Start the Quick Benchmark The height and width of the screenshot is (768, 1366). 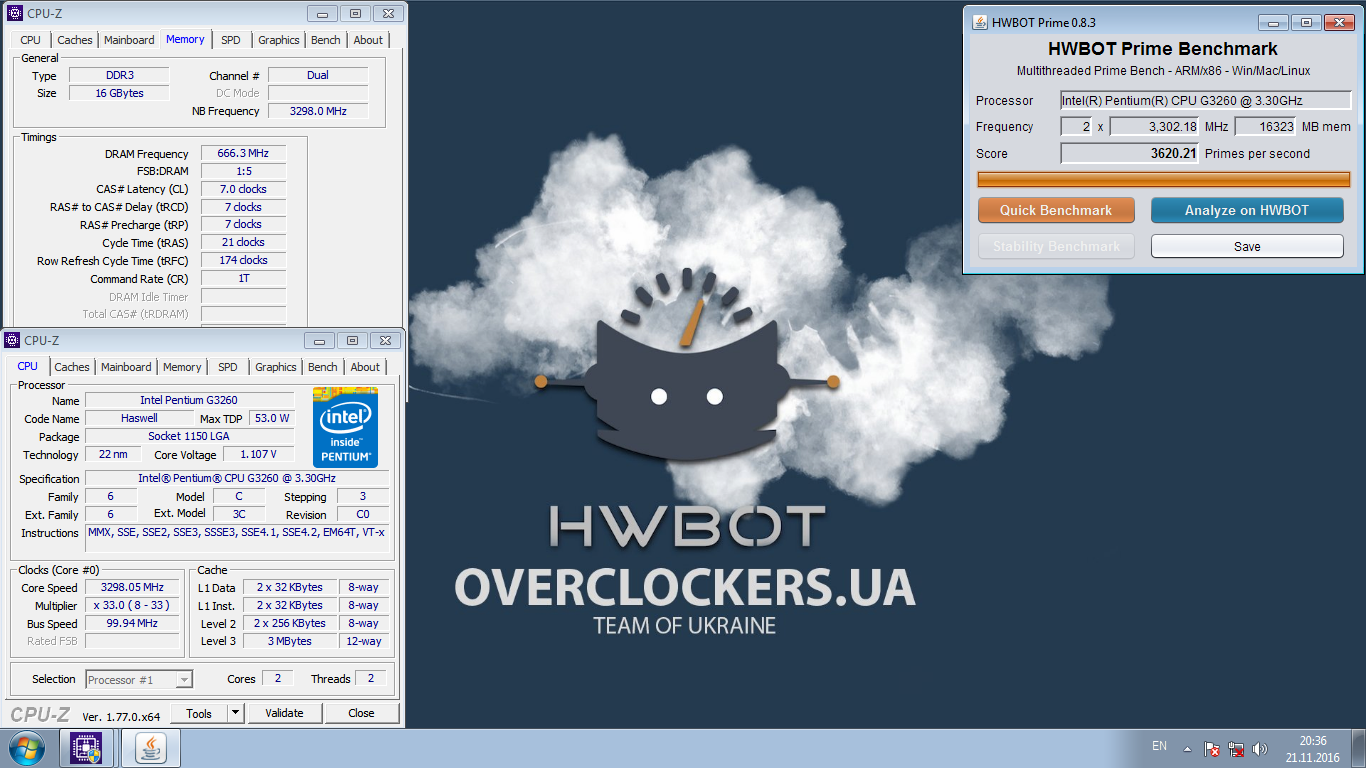tap(1056, 210)
